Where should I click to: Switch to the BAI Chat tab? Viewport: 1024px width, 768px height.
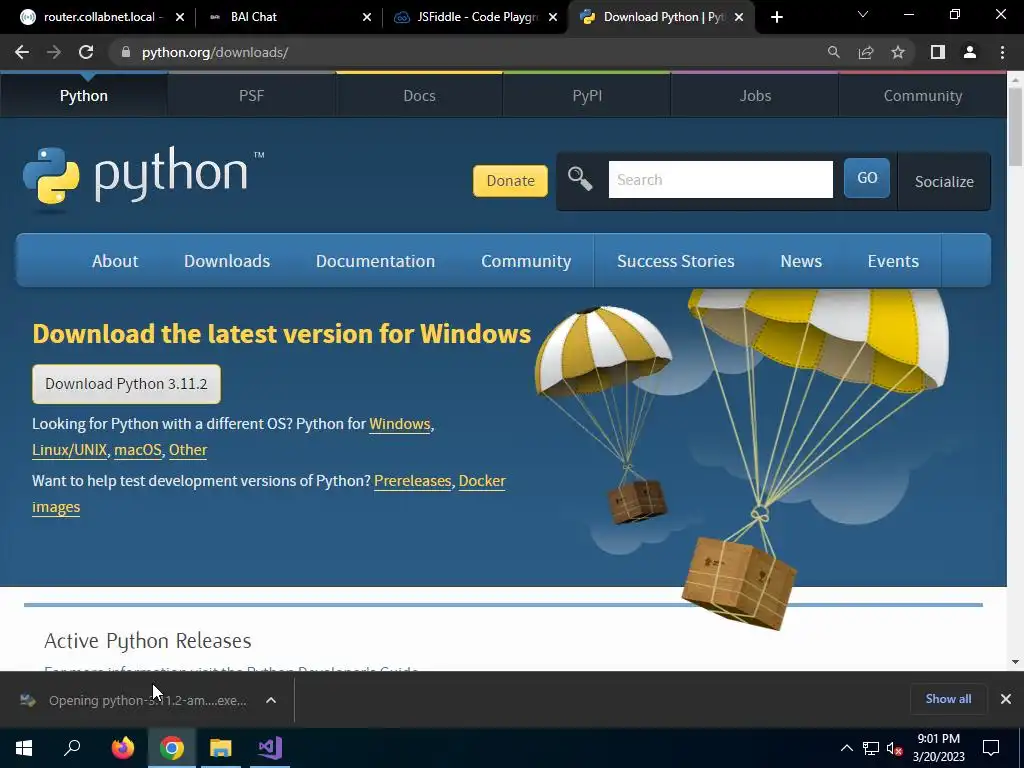pos(287,17)
